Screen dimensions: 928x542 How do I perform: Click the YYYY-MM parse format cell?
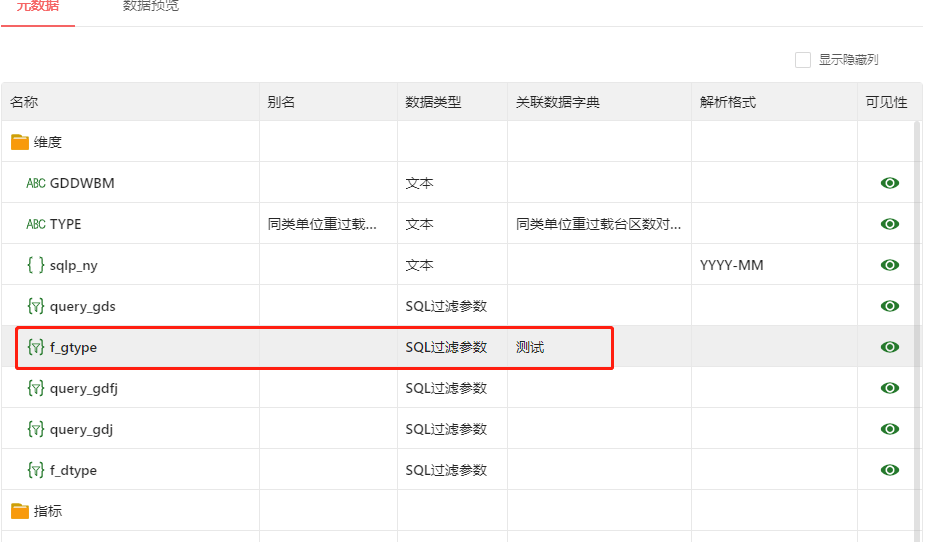tap(732, 266)
